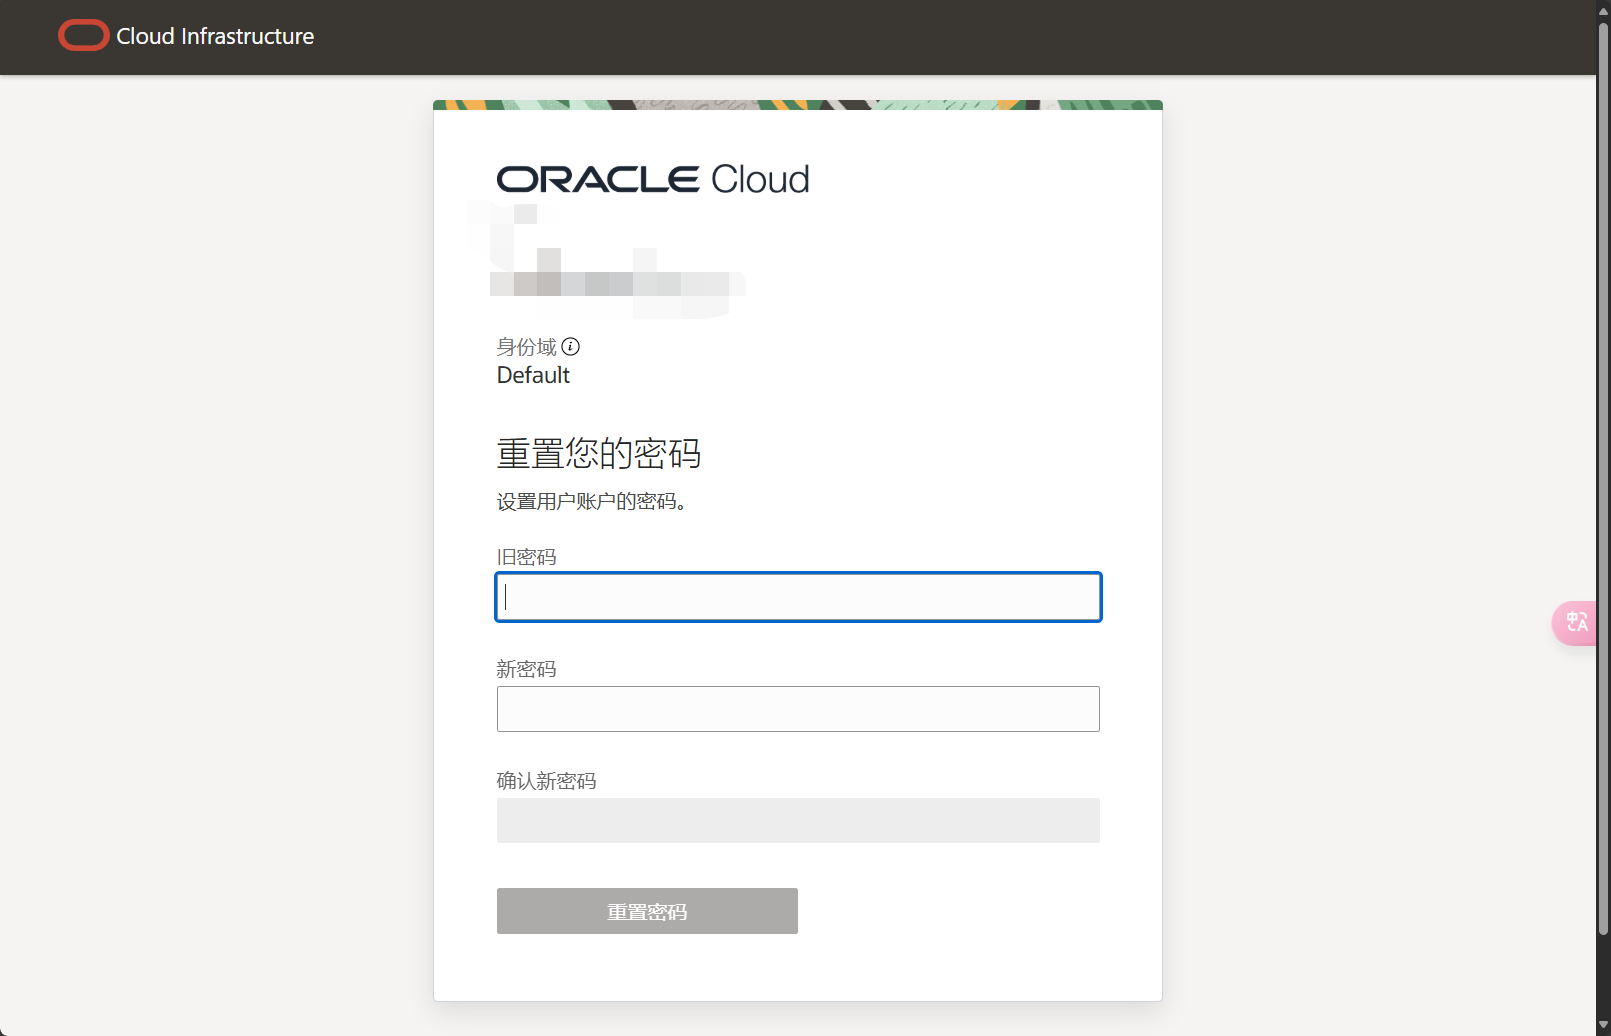Click the 旧密码 field label

pyautogui.click(x=526, y=557)
